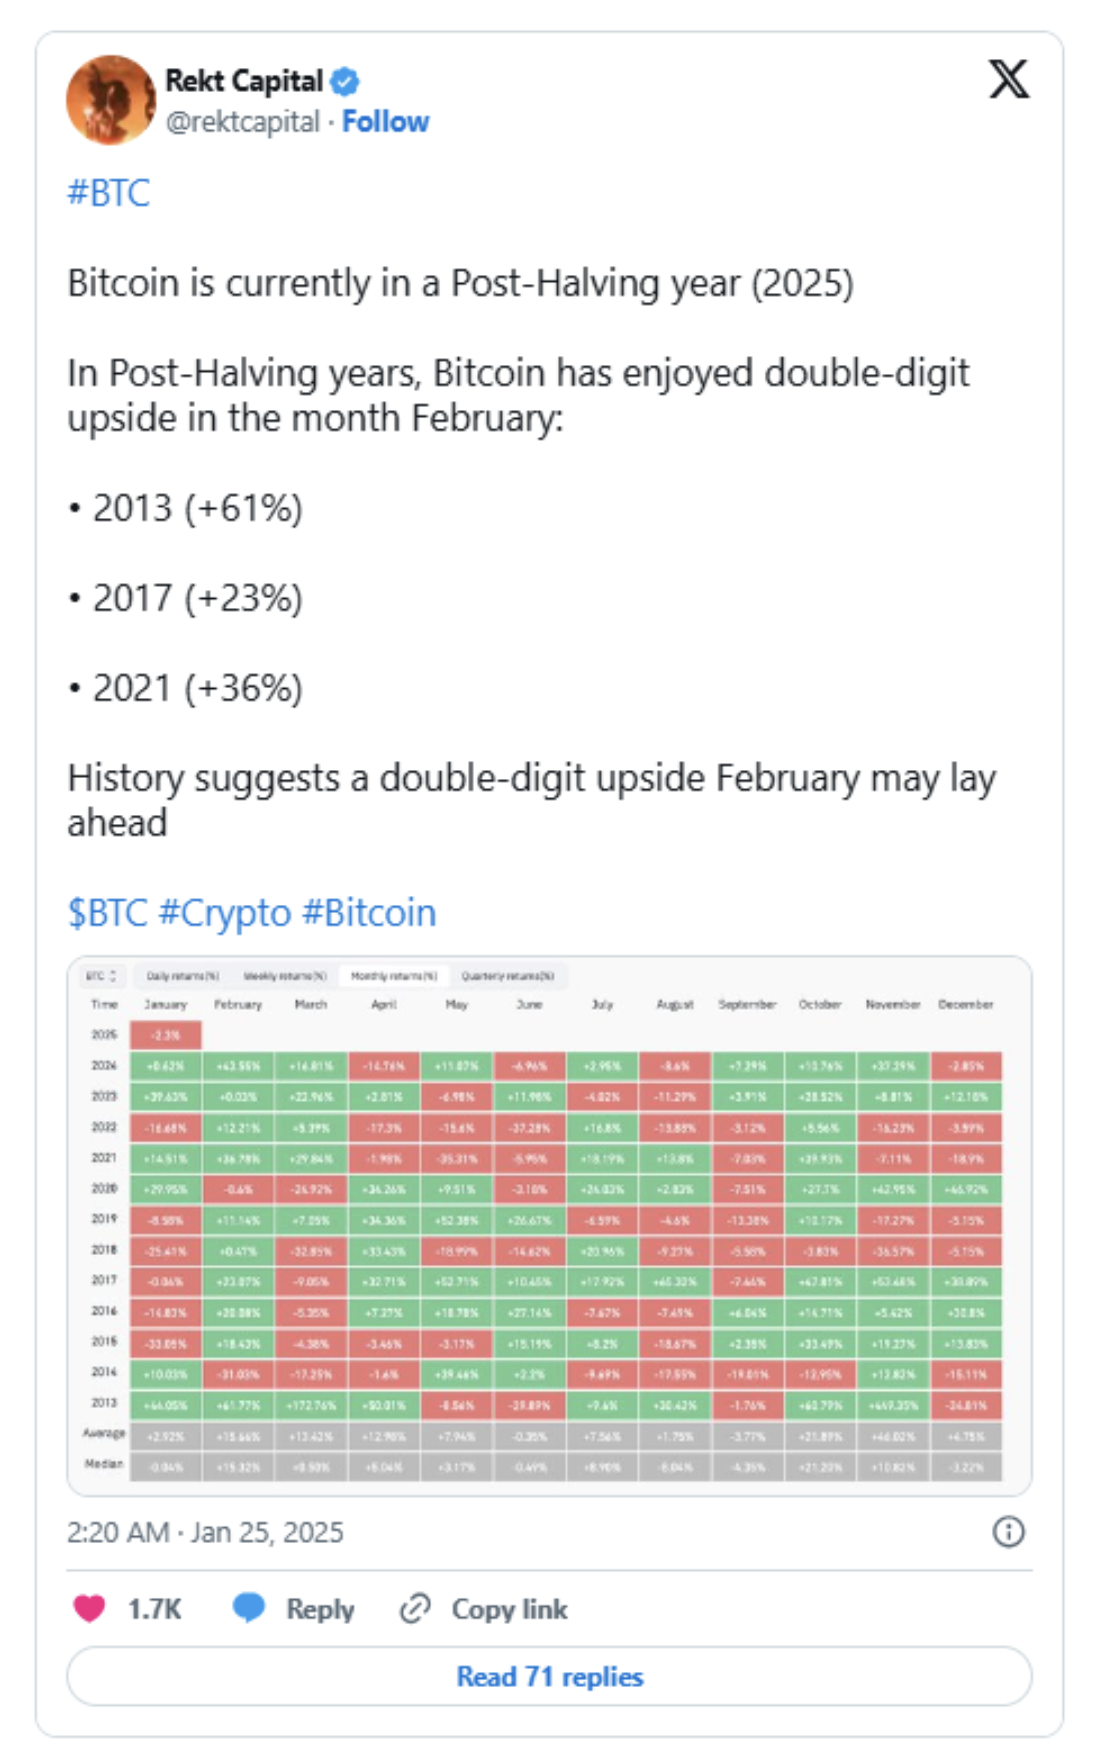The height and width of the screenshot is (1754, 1100).
Task: Click the Rekt Capital display name
Action: click(243, 81)
